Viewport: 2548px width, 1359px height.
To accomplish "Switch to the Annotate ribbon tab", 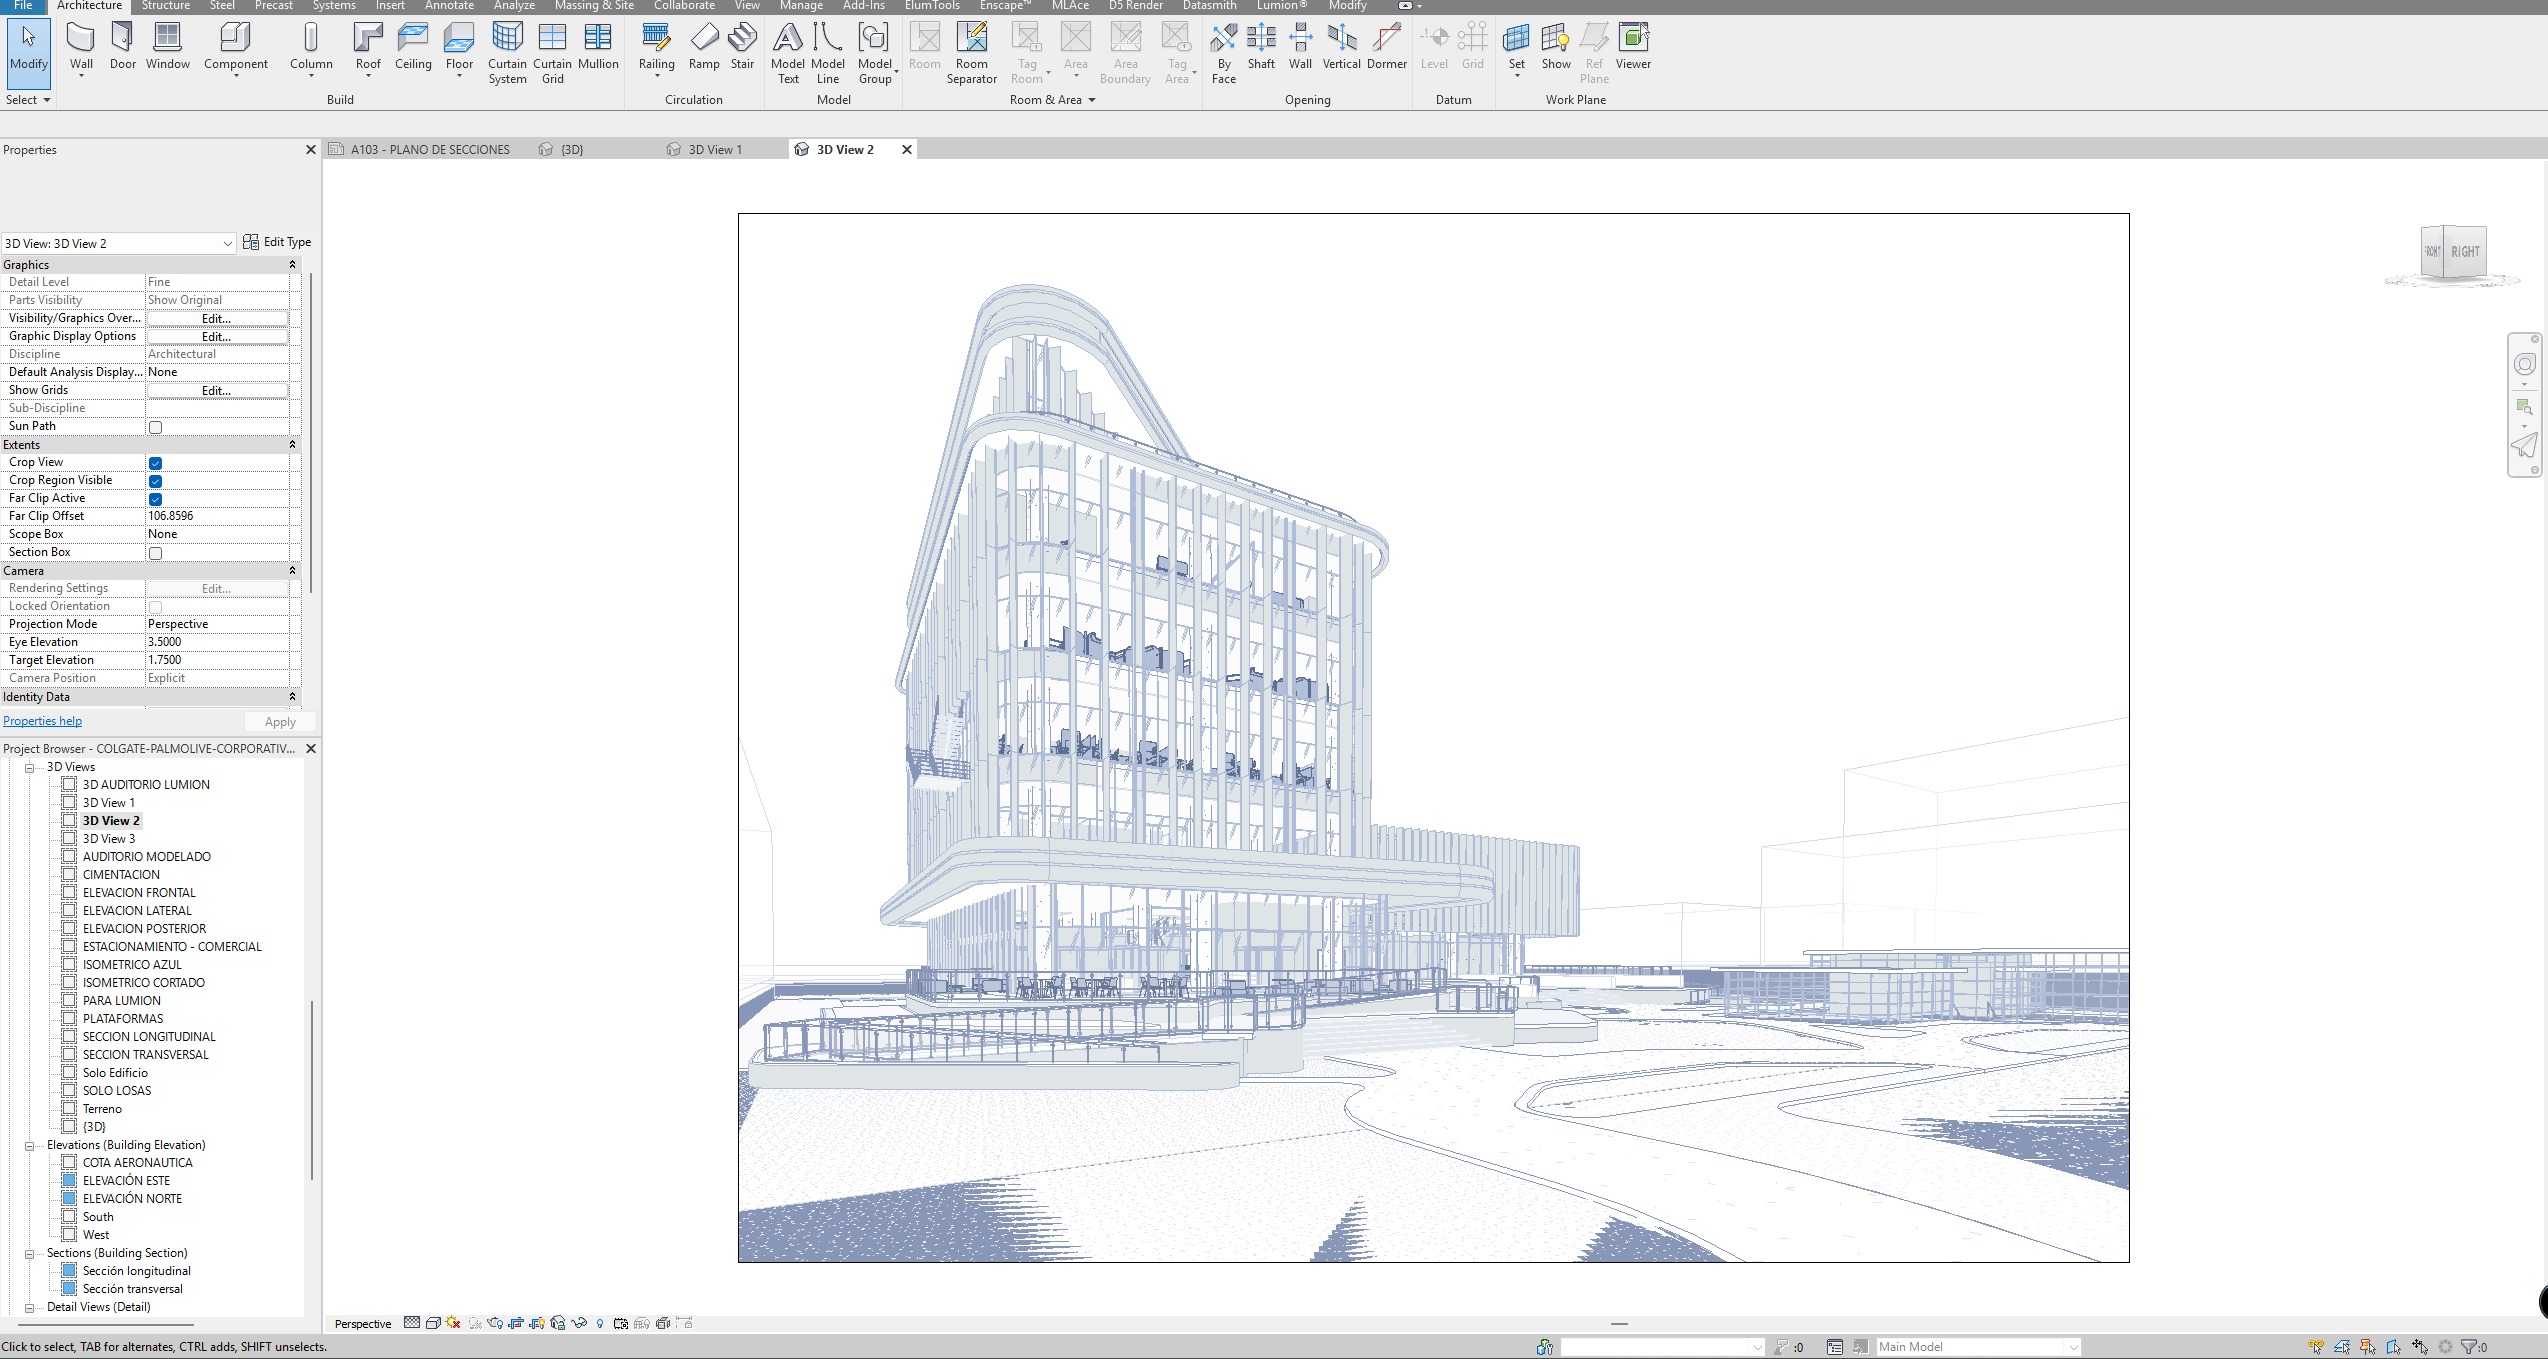I will 449,6.
